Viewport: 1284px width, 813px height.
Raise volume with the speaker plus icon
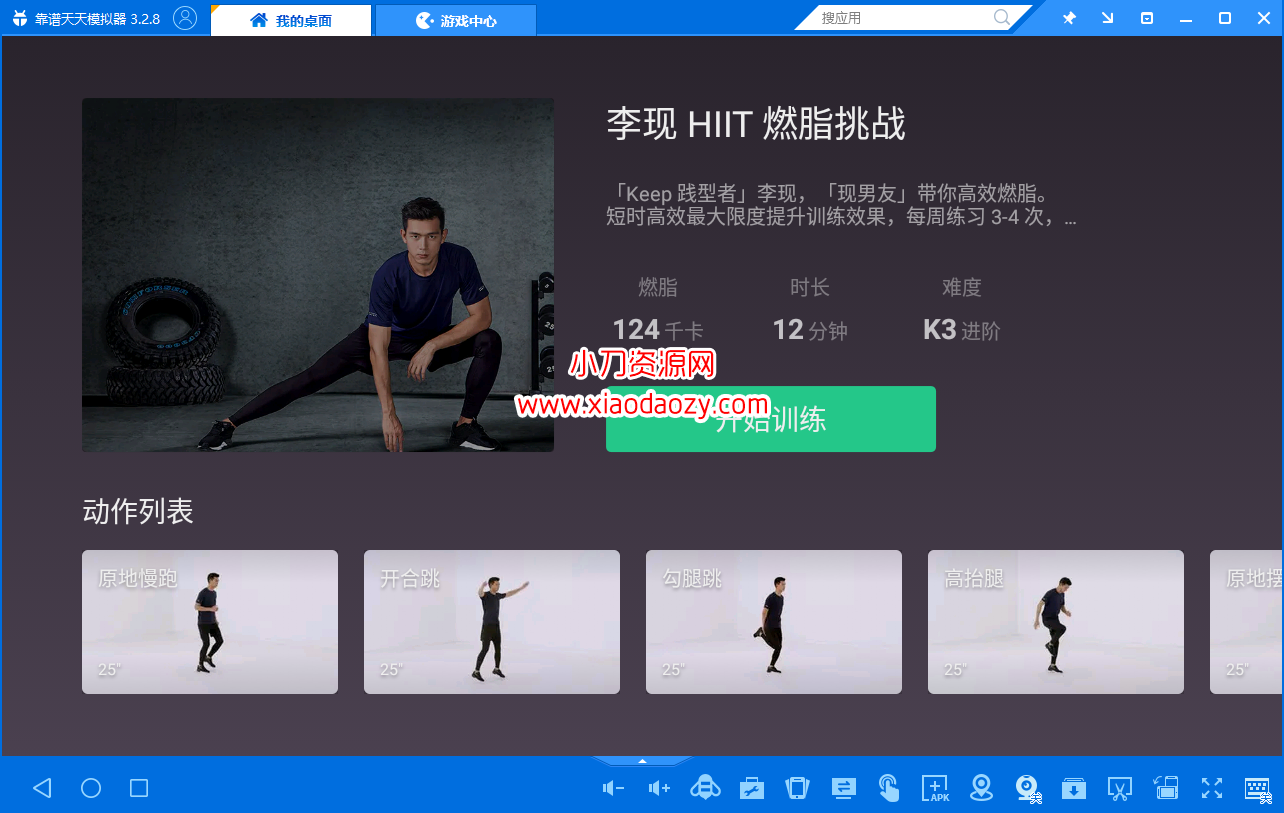(x=659, y=788)
